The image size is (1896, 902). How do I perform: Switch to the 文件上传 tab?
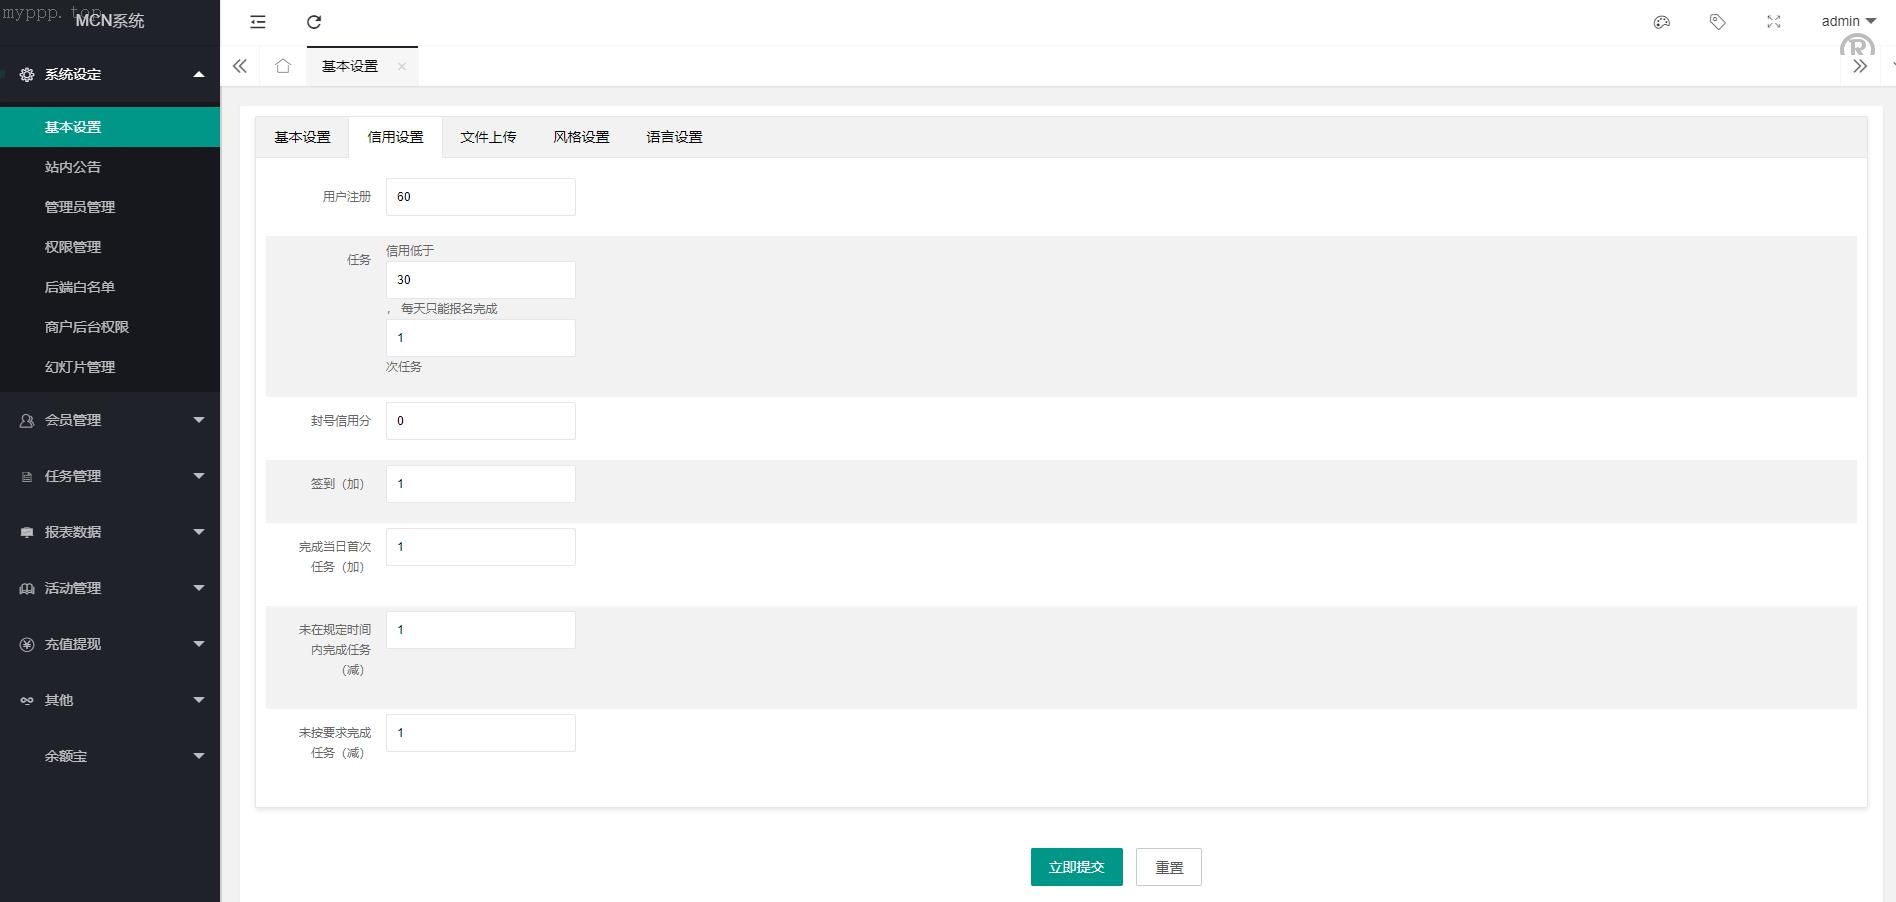[x=488, y=137]
